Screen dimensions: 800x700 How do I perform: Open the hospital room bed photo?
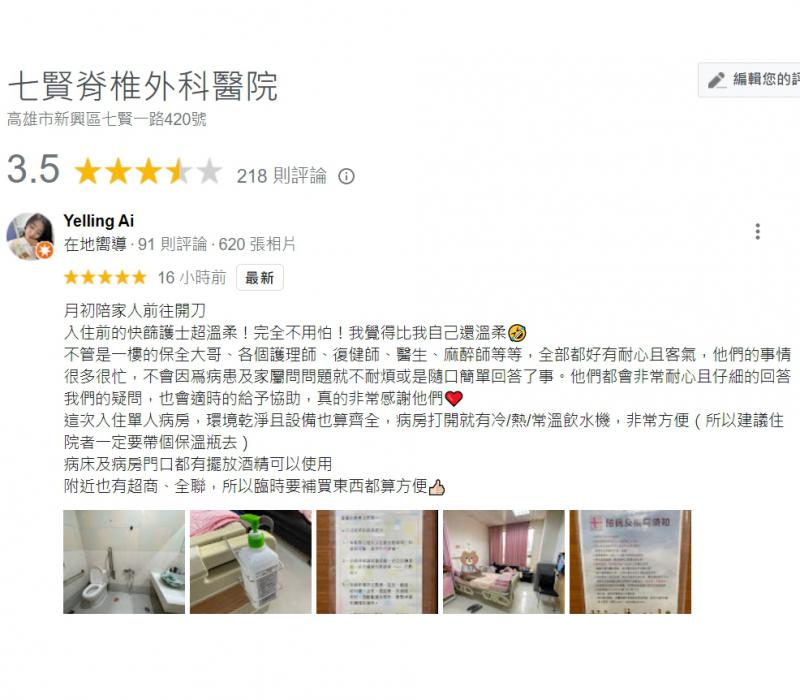coord(504,562)
